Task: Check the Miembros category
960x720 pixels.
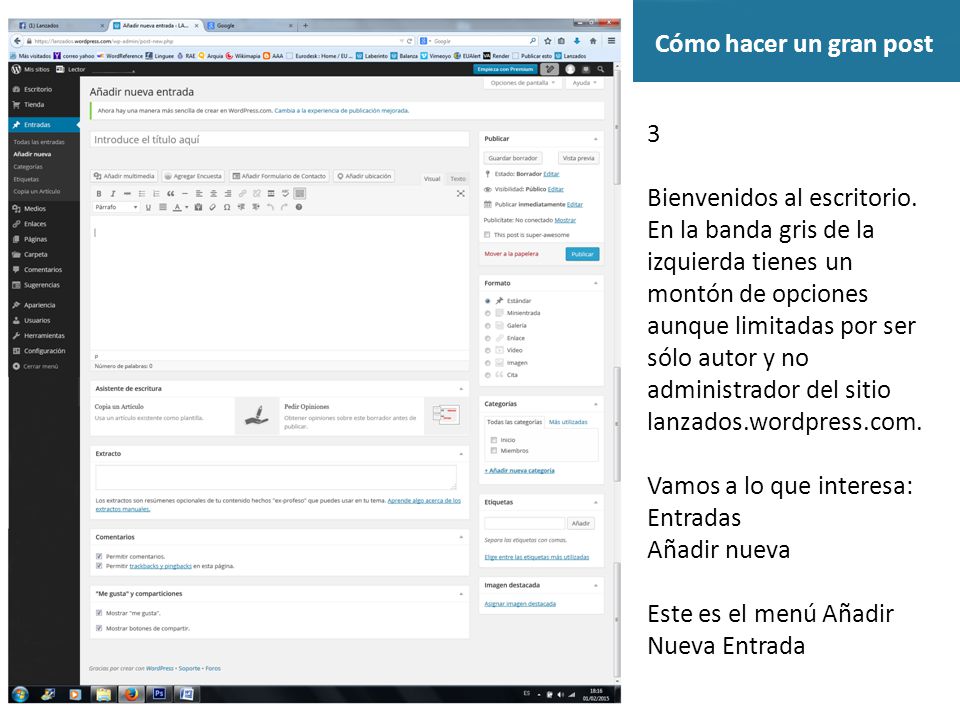Action: 493,451
